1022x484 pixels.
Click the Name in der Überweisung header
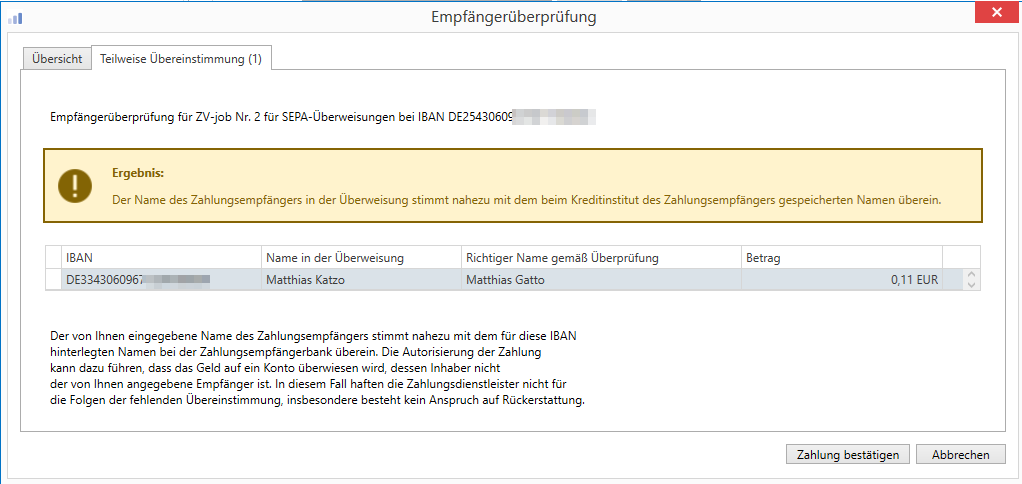click(360, 257)
